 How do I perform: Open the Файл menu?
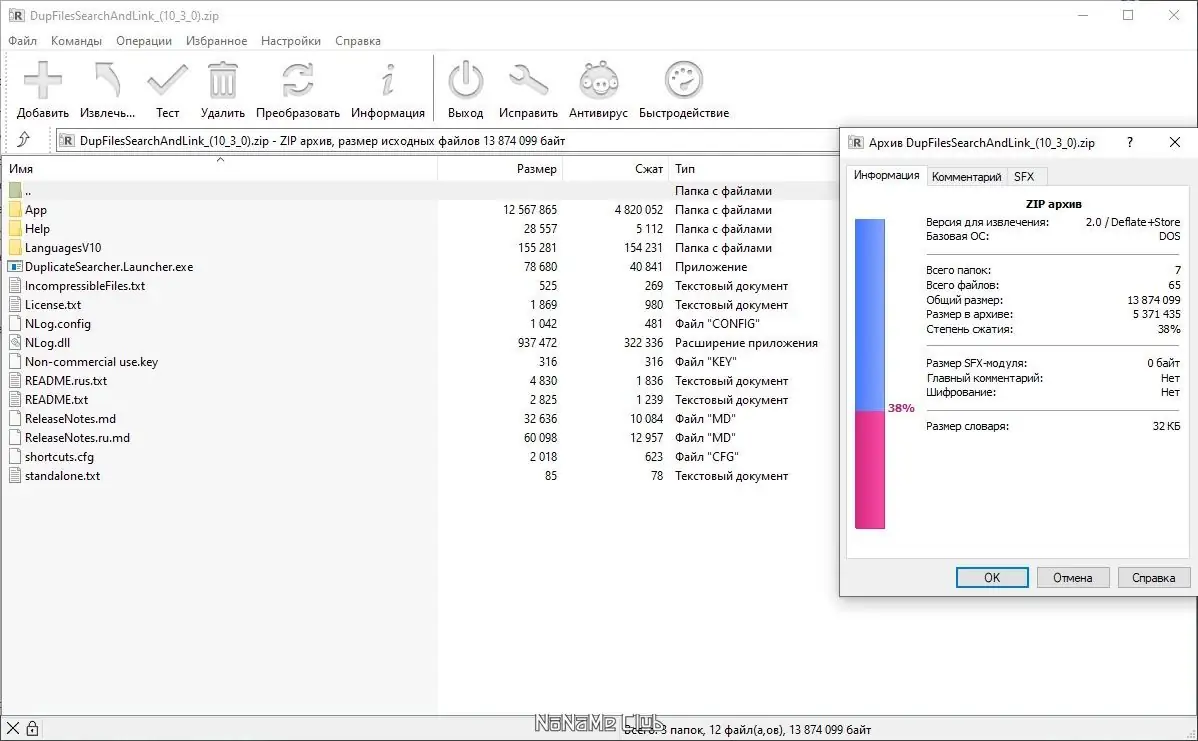22,40
